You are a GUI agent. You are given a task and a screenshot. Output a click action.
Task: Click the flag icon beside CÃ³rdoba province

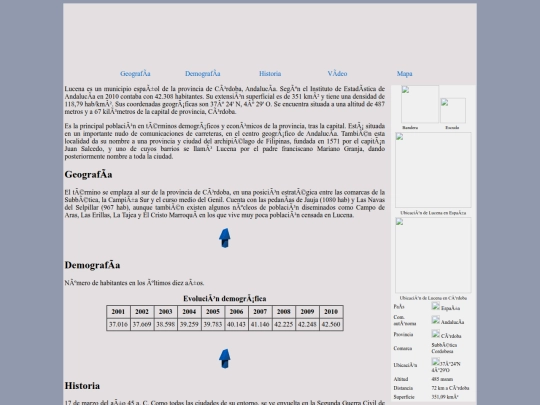pos(436,334)
